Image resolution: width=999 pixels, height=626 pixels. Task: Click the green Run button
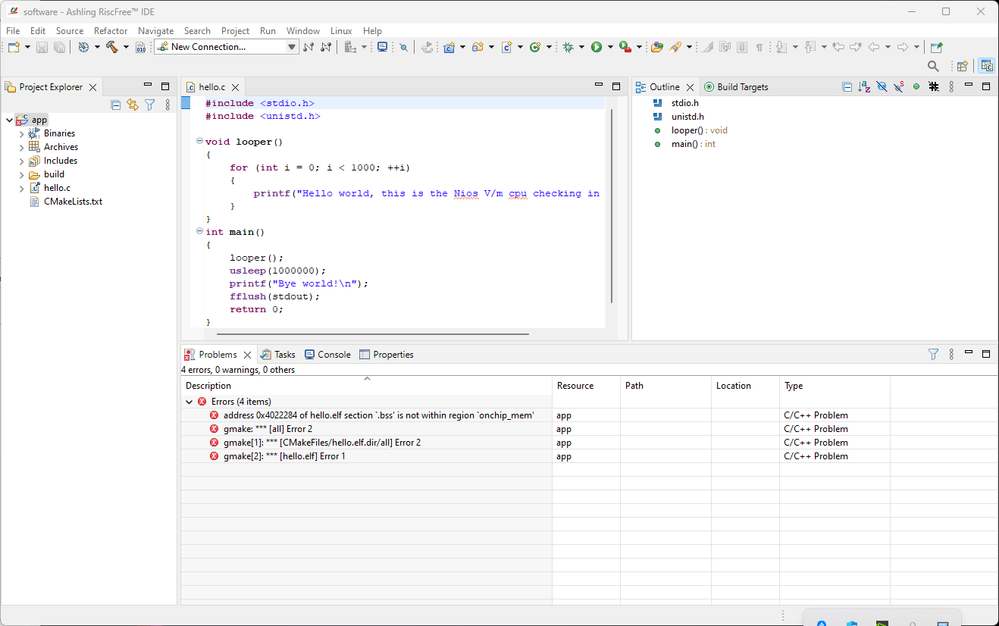coord(596,47)
